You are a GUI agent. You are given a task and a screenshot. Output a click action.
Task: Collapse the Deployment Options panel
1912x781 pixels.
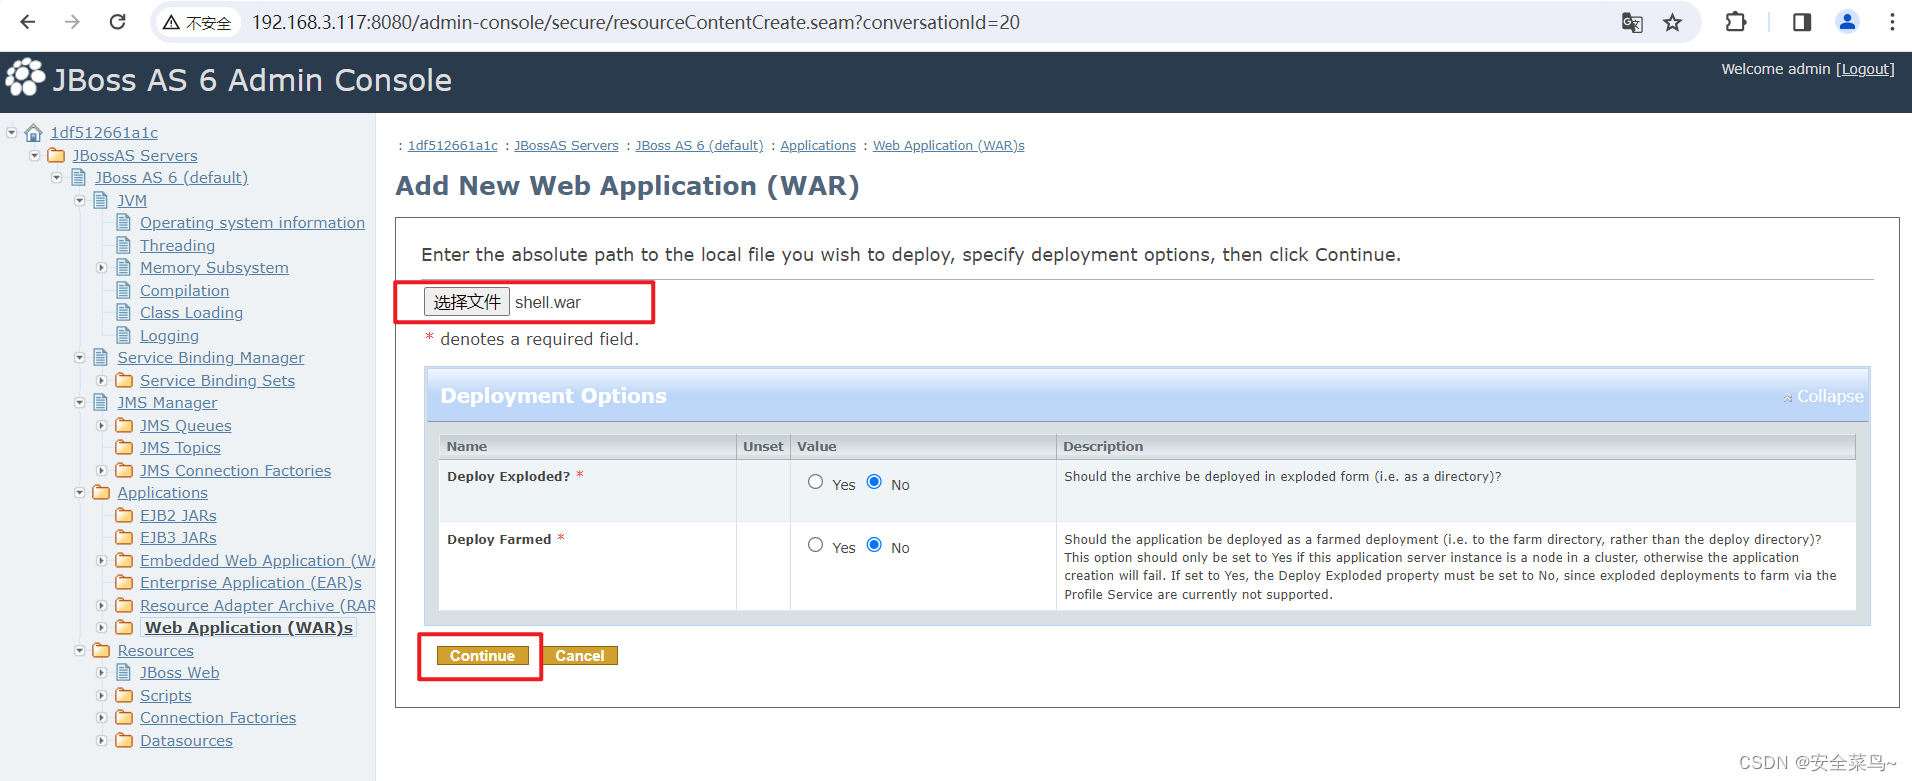click(1823, 396)
